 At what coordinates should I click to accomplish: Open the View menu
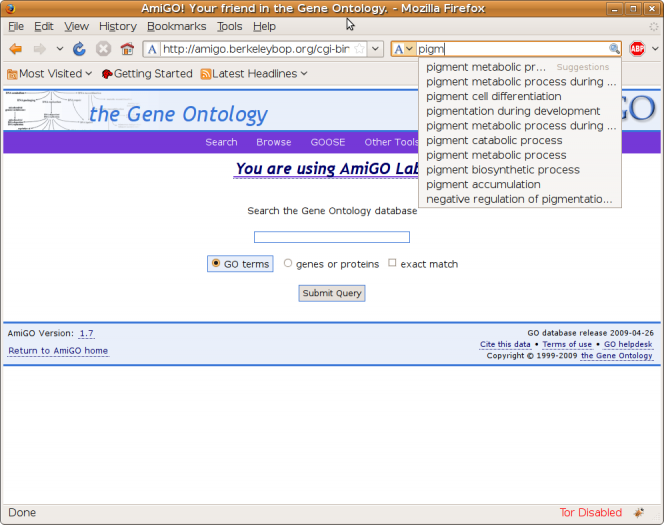(x=76, y=26)
